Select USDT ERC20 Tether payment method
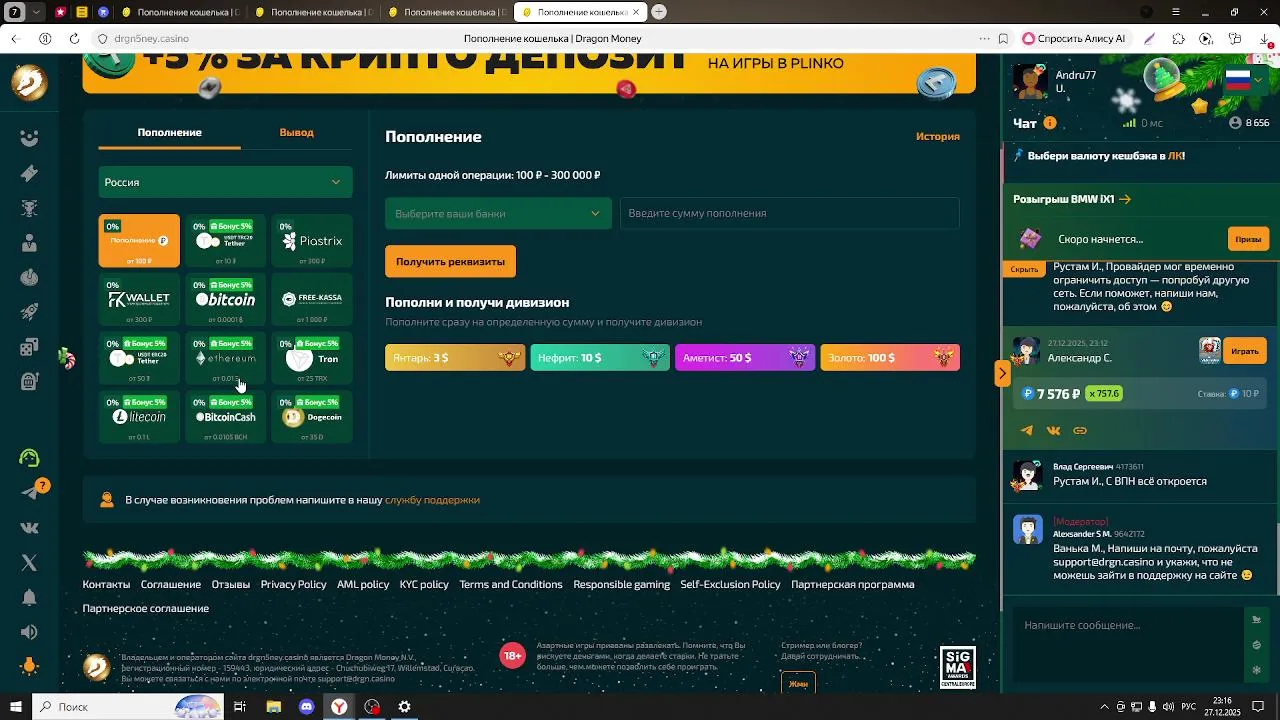1280x720 pixels. click(139, 358)
